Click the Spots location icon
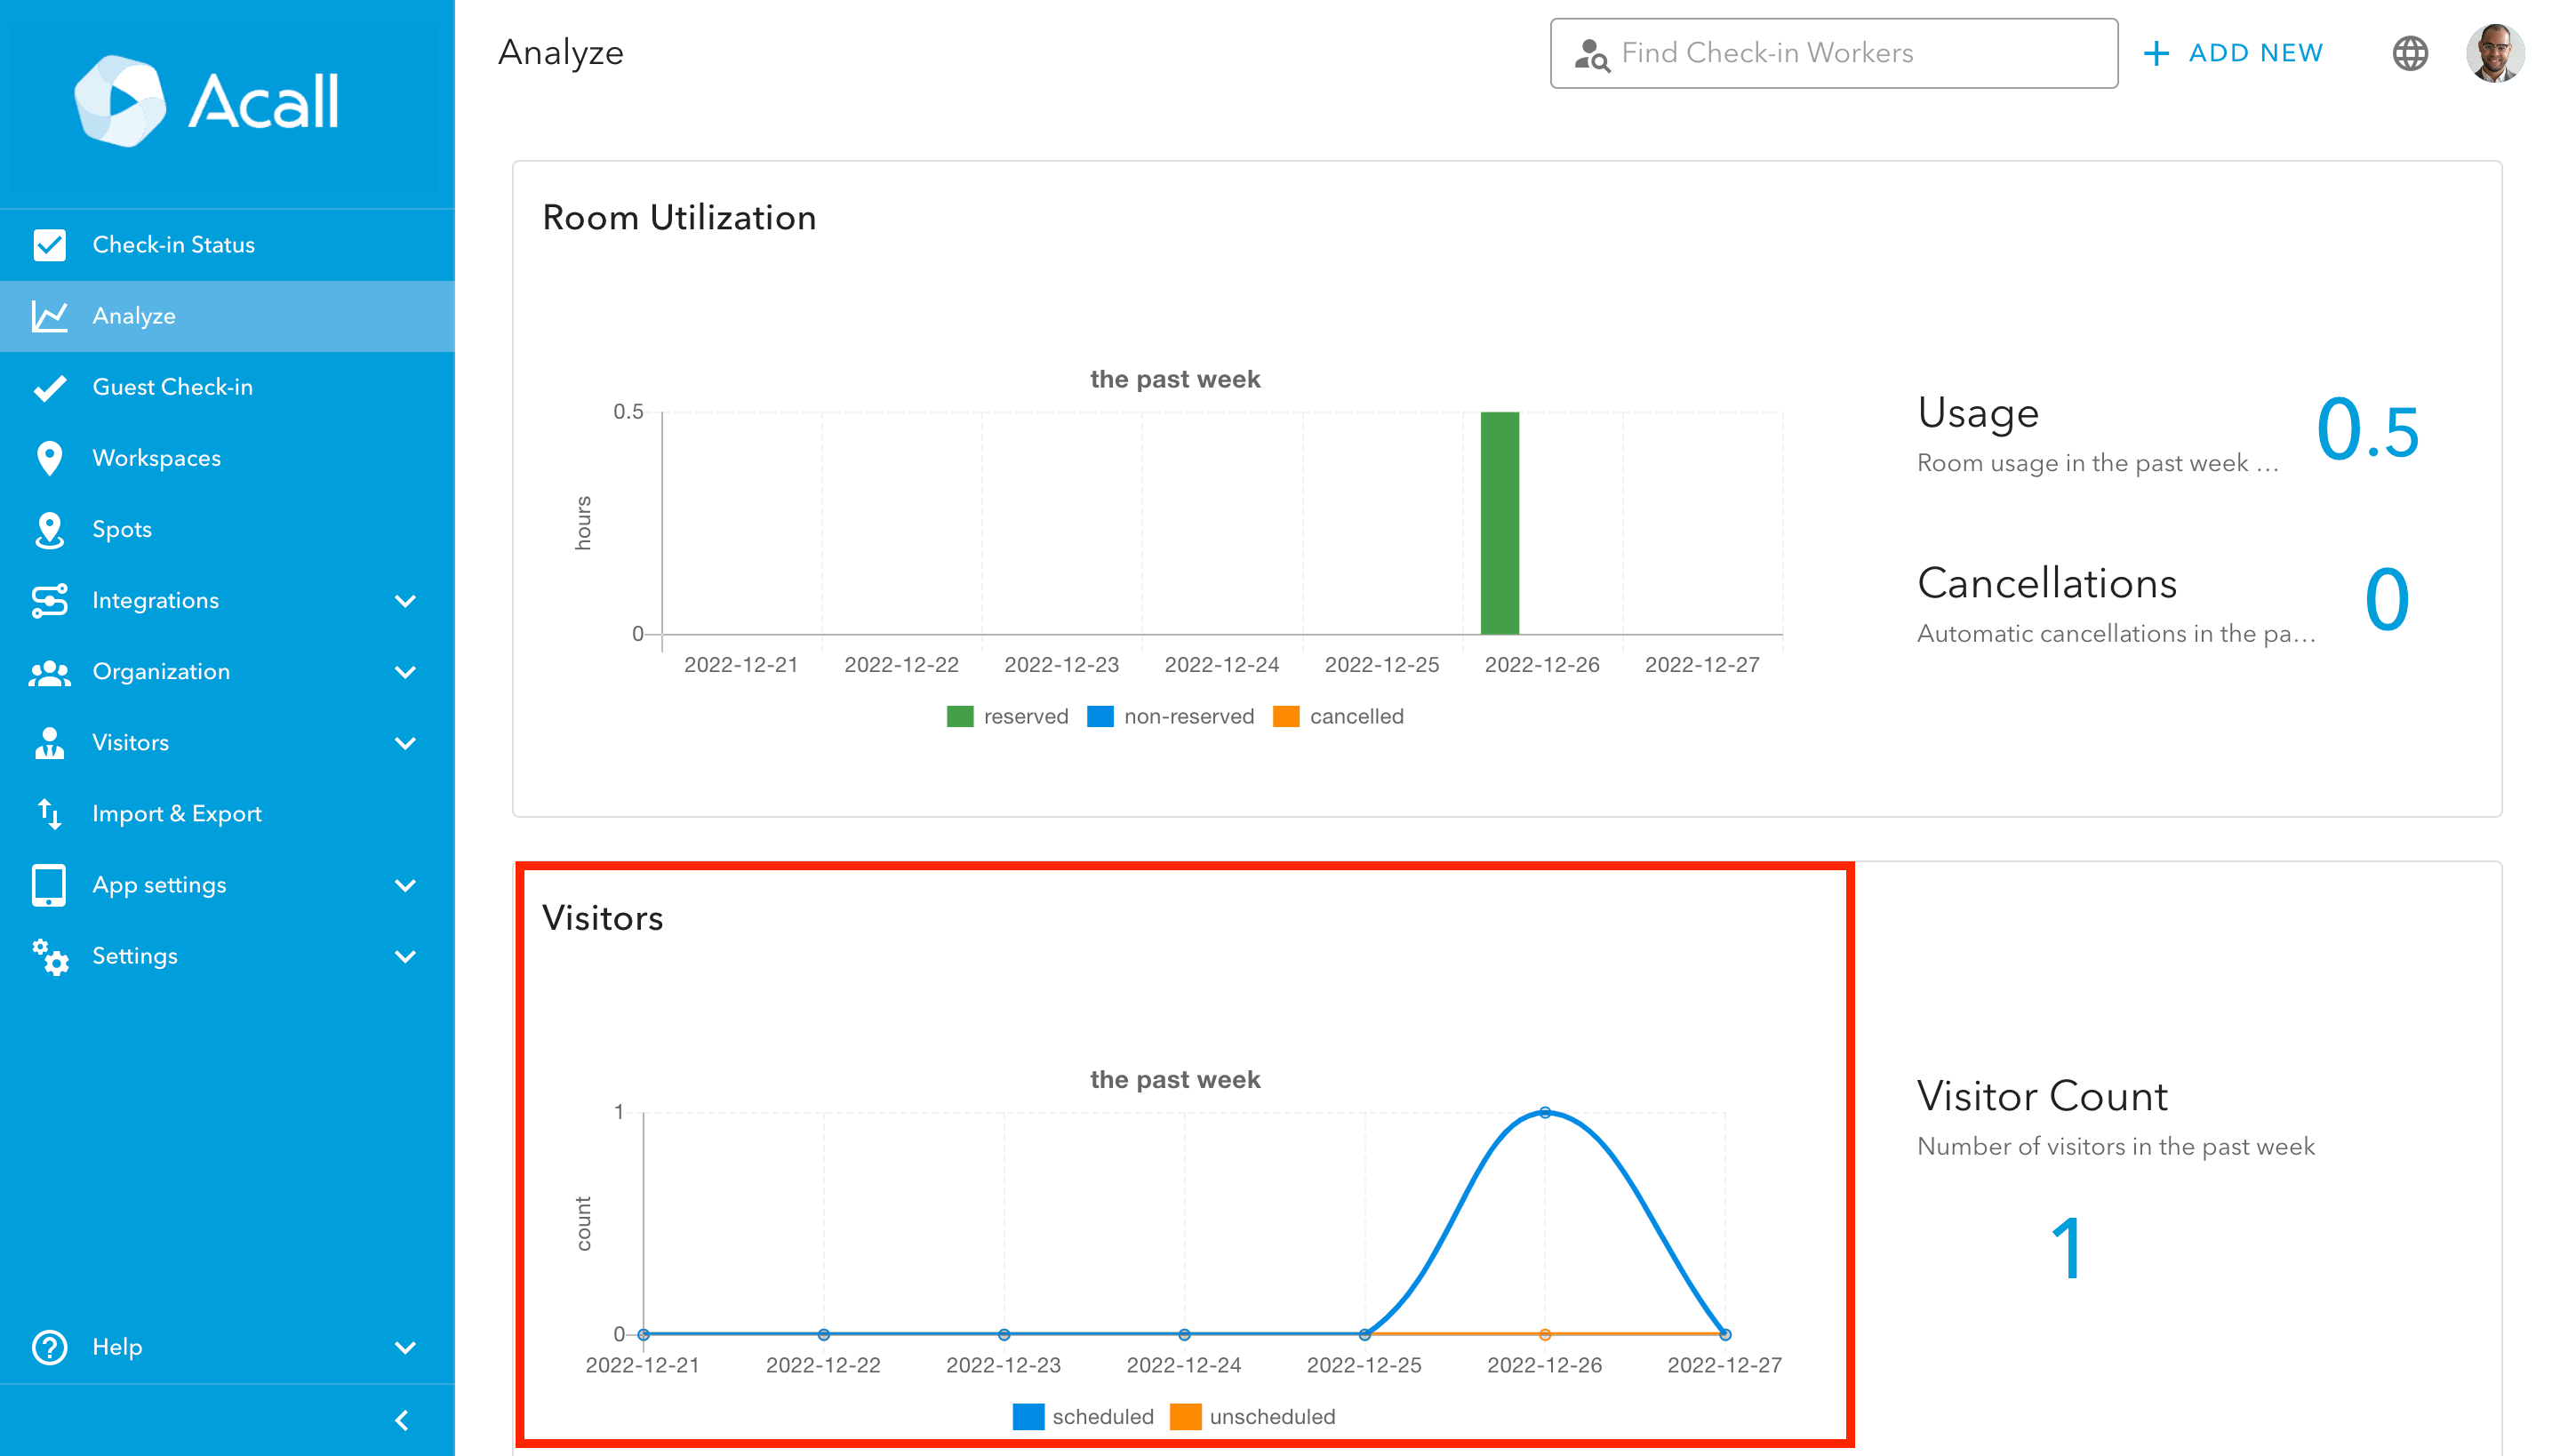The width and height of the screenshot is (2560, 1456). pyautogui.click(x=49, y=529)
